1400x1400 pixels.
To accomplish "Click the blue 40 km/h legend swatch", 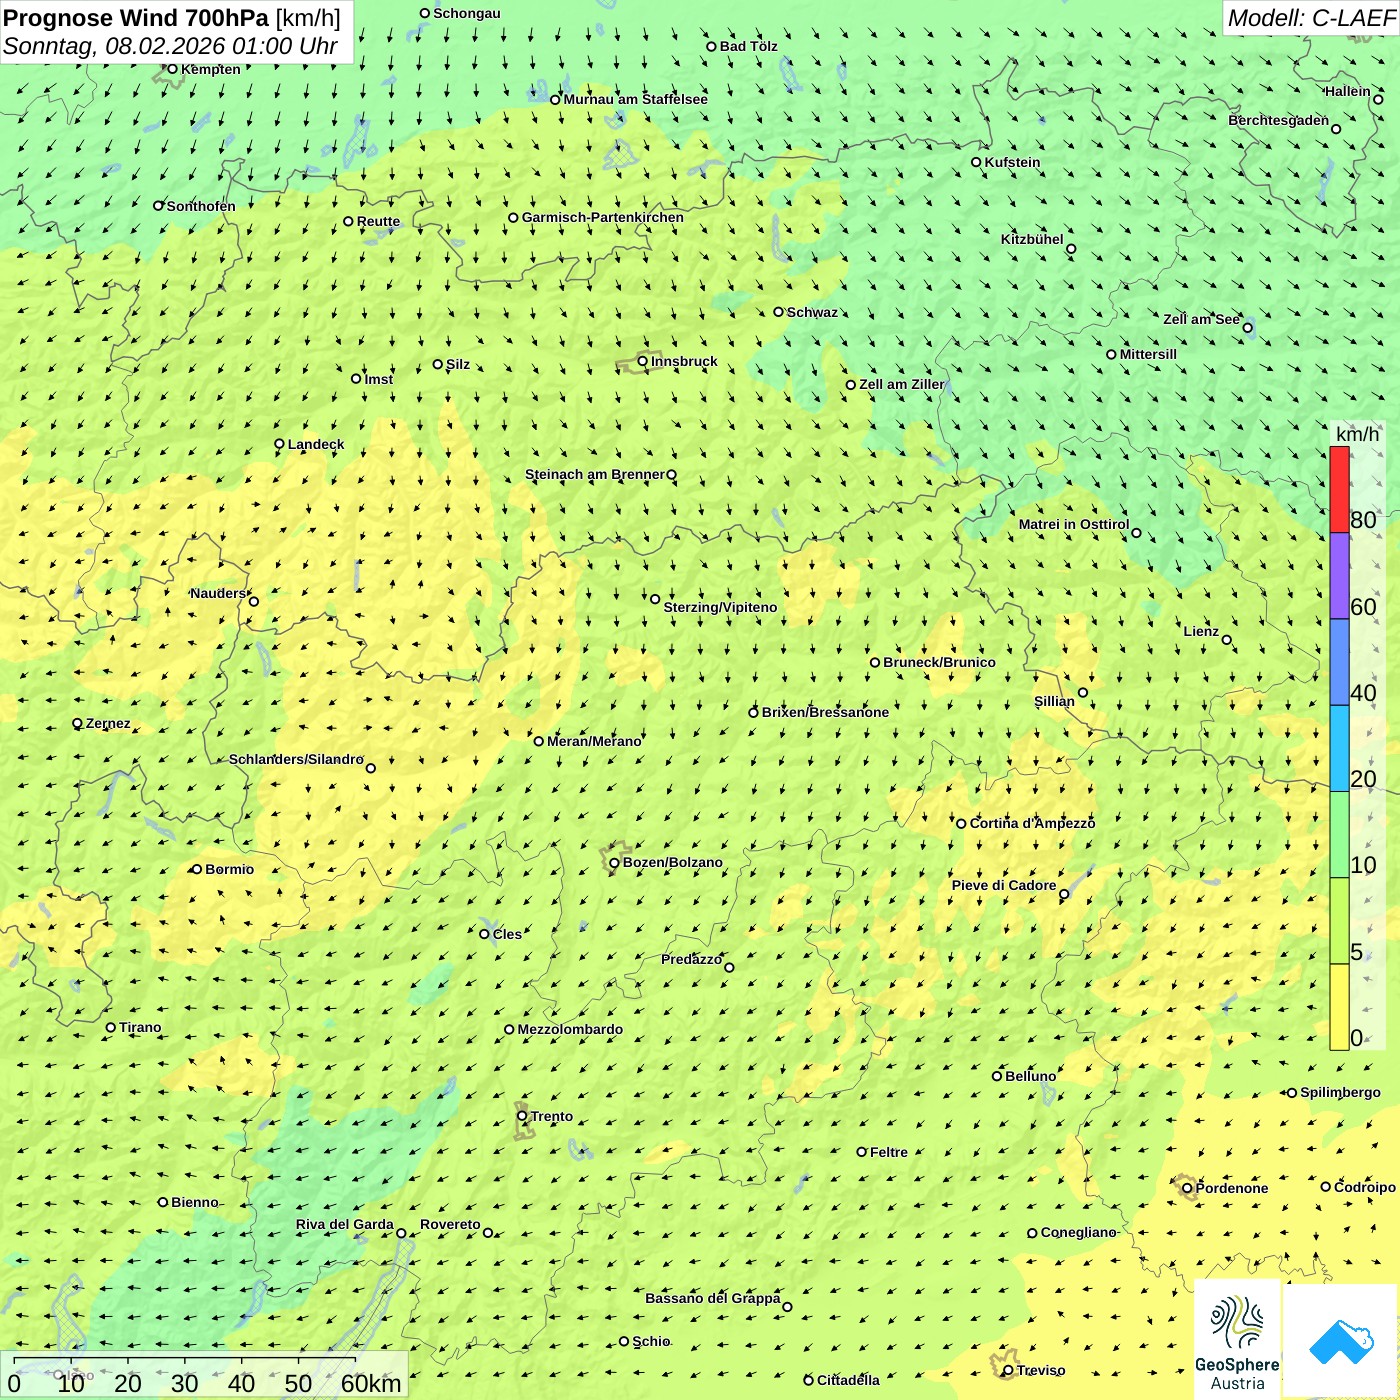I will click(x=1339, y=662).
